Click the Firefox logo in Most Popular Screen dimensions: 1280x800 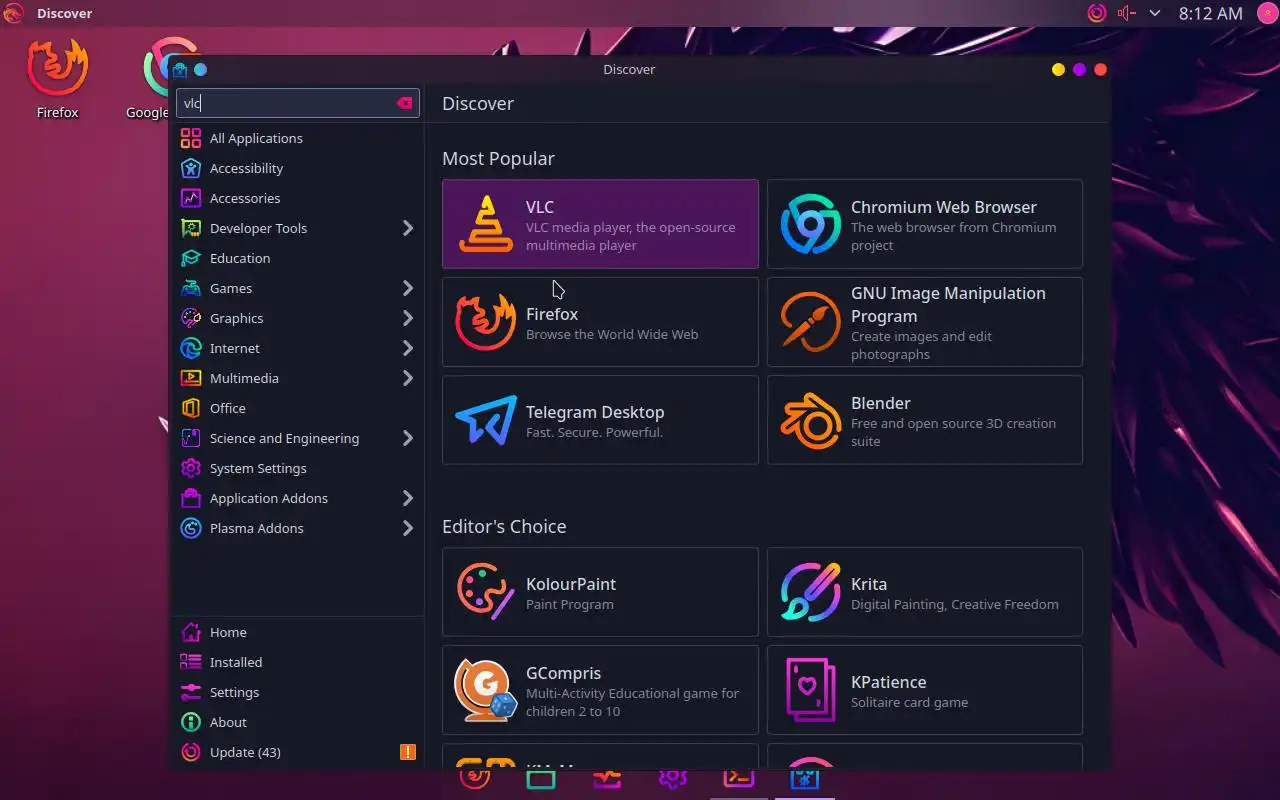pyautogui.click(x=486, y=322)
